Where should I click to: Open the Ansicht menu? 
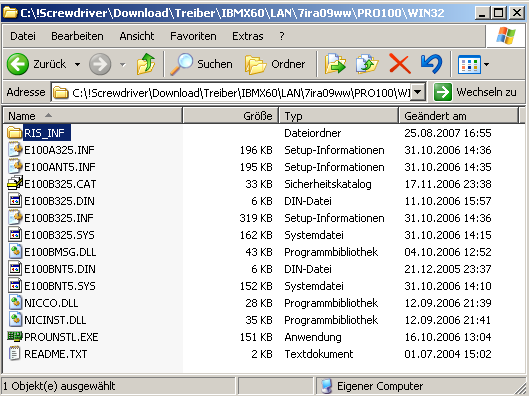coord(137,36)
